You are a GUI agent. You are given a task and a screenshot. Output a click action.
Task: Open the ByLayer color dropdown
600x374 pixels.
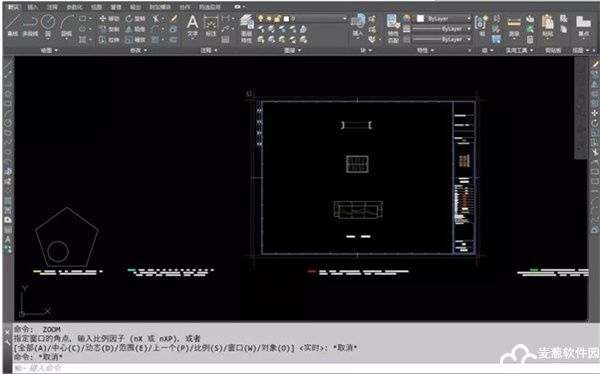click(443, 18)
